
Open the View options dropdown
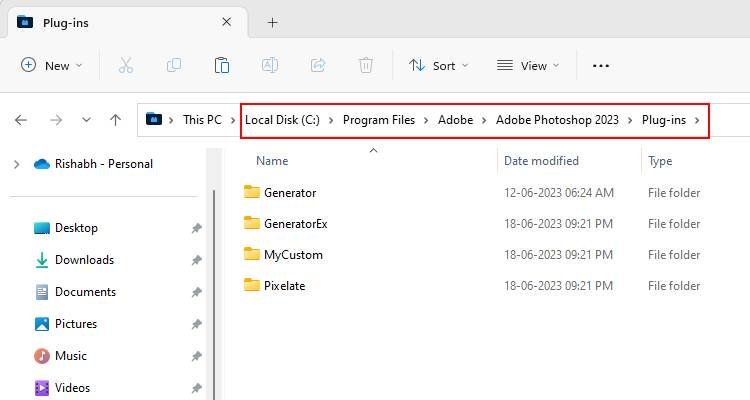click(x=529, y=65)
